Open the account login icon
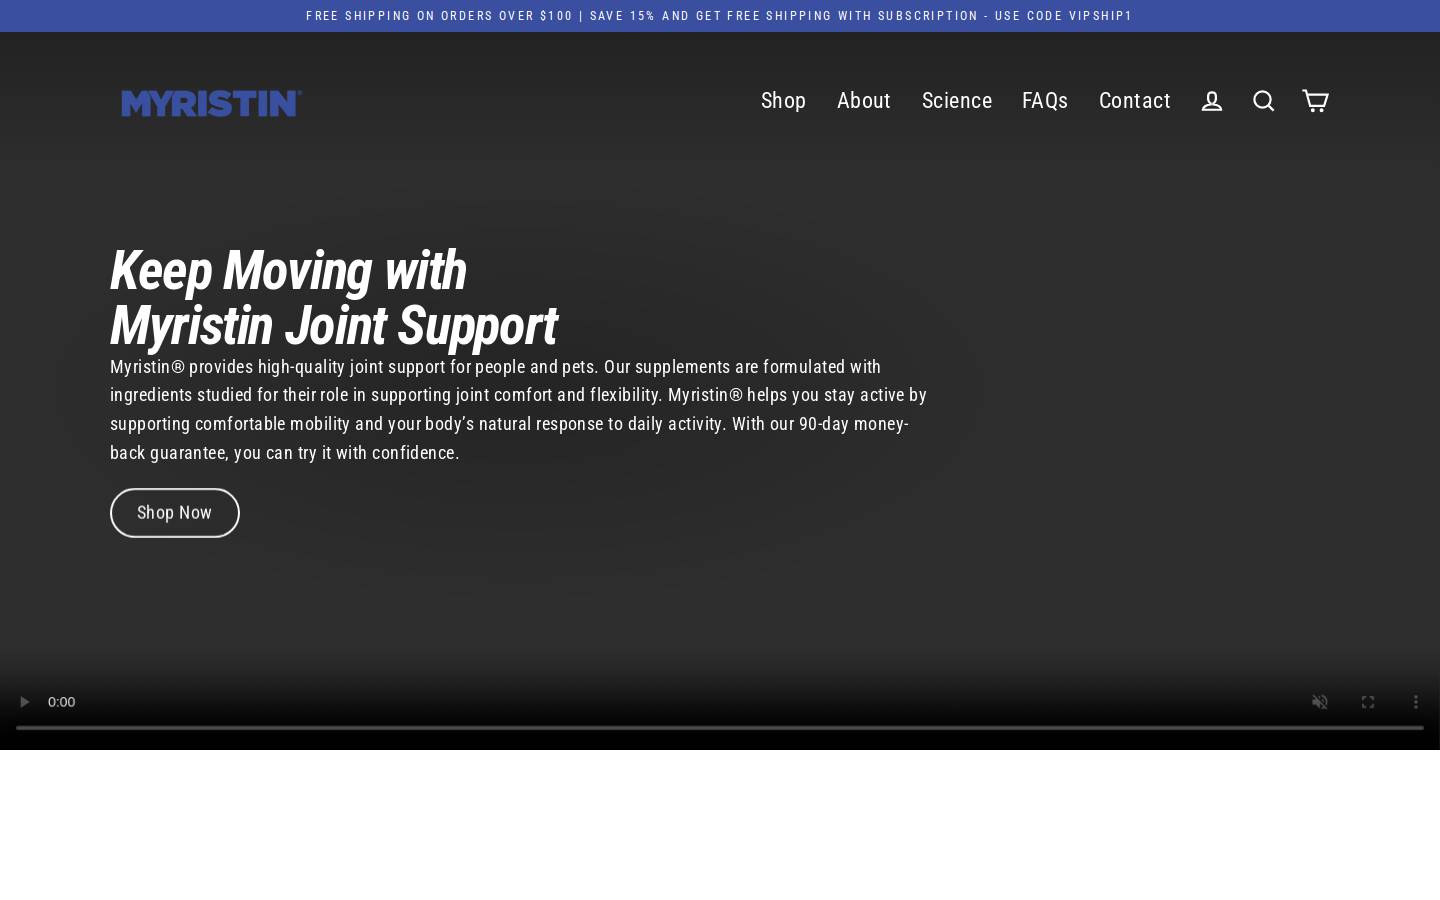 coord(1211,101)
